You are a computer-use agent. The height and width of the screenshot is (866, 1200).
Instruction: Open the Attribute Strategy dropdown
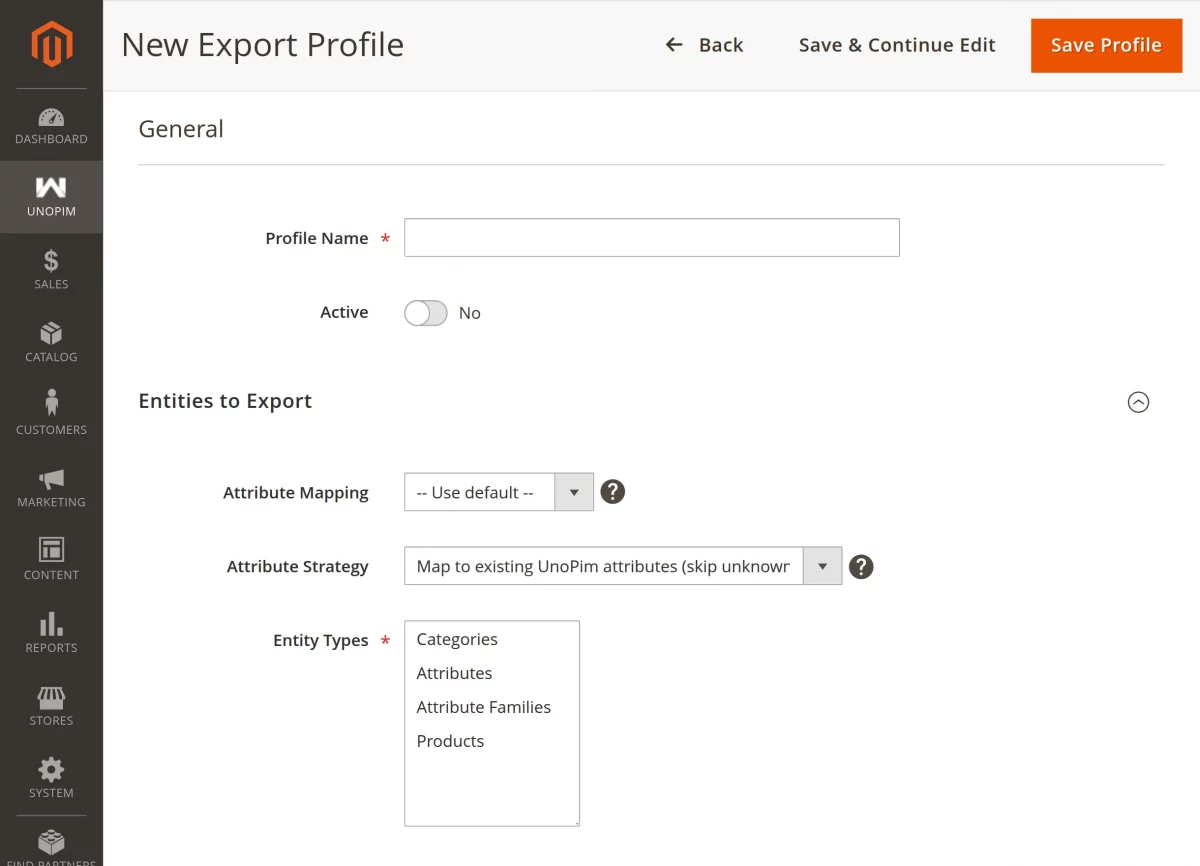click(623, 566)
